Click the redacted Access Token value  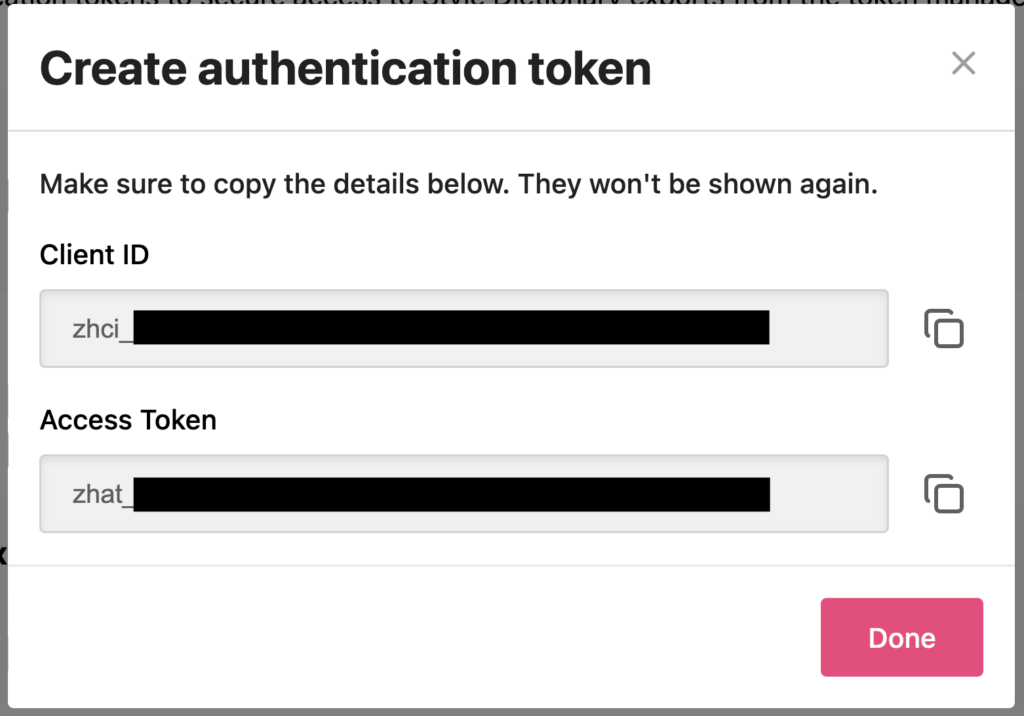451,495
